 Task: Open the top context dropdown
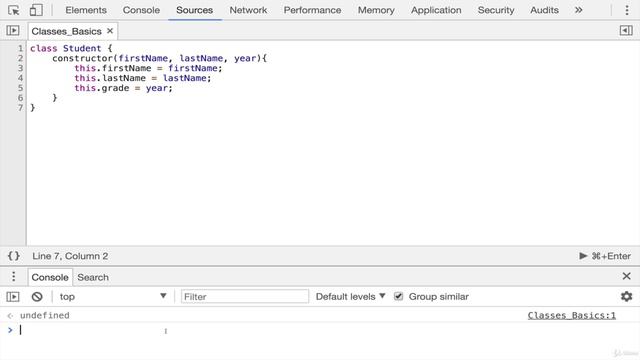tap(113, 297)
